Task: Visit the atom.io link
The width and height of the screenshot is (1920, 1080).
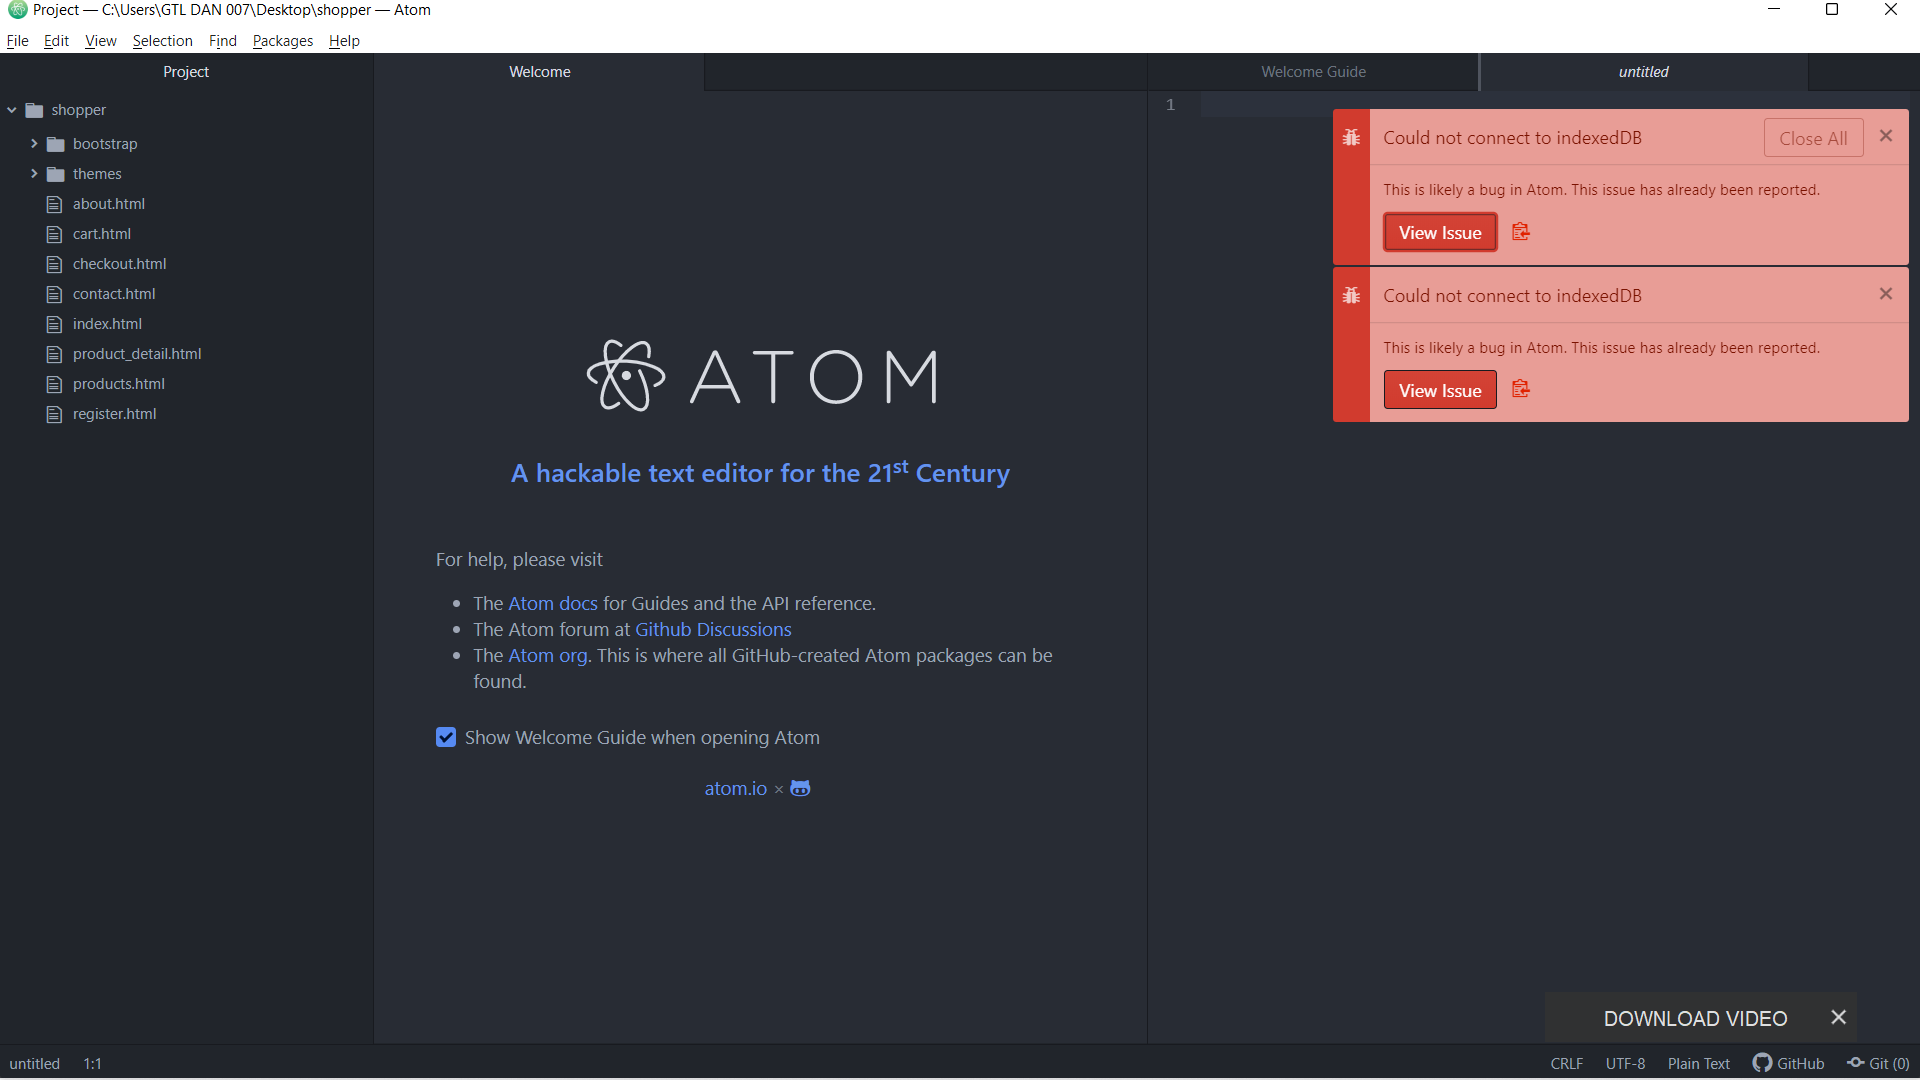Action: 736,788
